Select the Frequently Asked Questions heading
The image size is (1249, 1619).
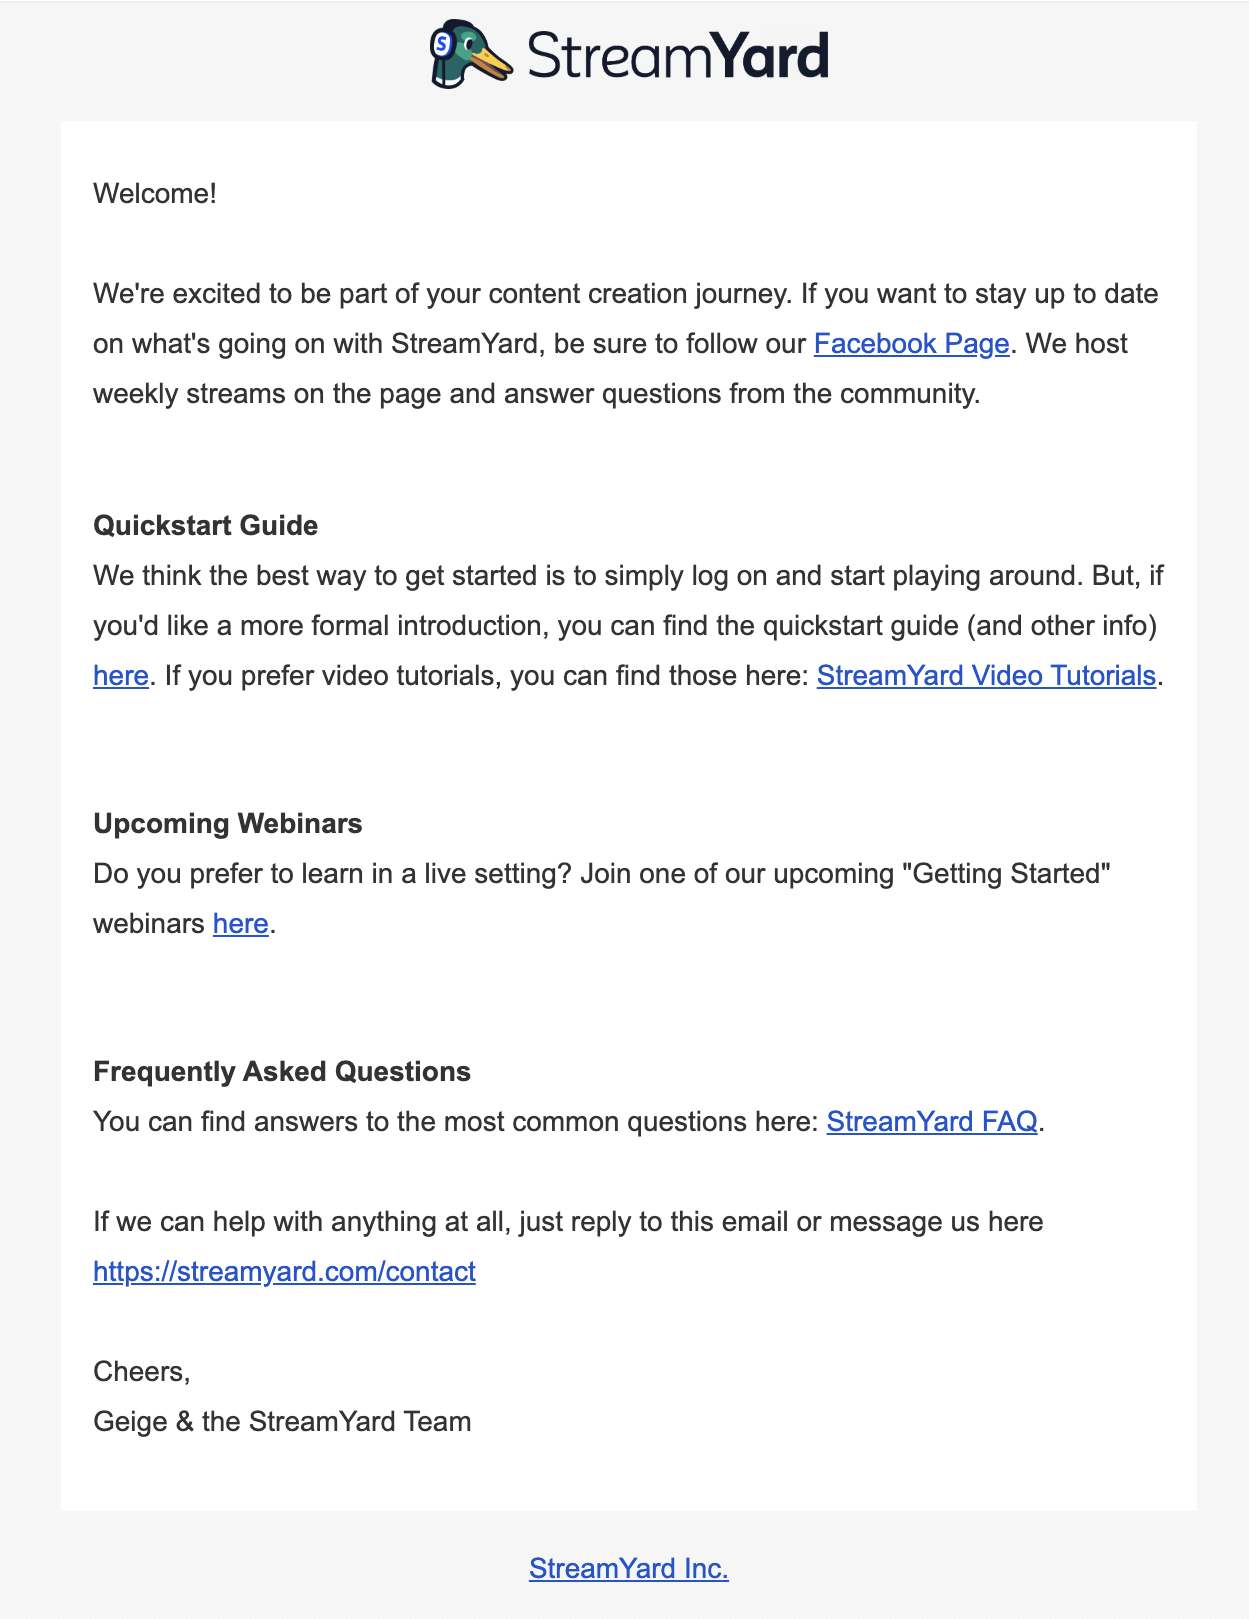(282, 1072)
